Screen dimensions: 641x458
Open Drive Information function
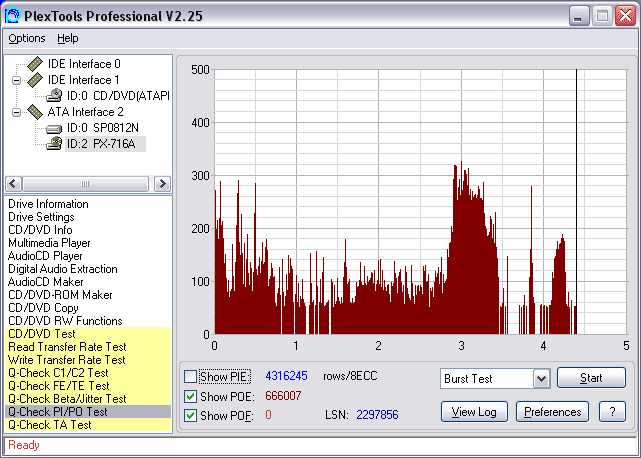48,204
